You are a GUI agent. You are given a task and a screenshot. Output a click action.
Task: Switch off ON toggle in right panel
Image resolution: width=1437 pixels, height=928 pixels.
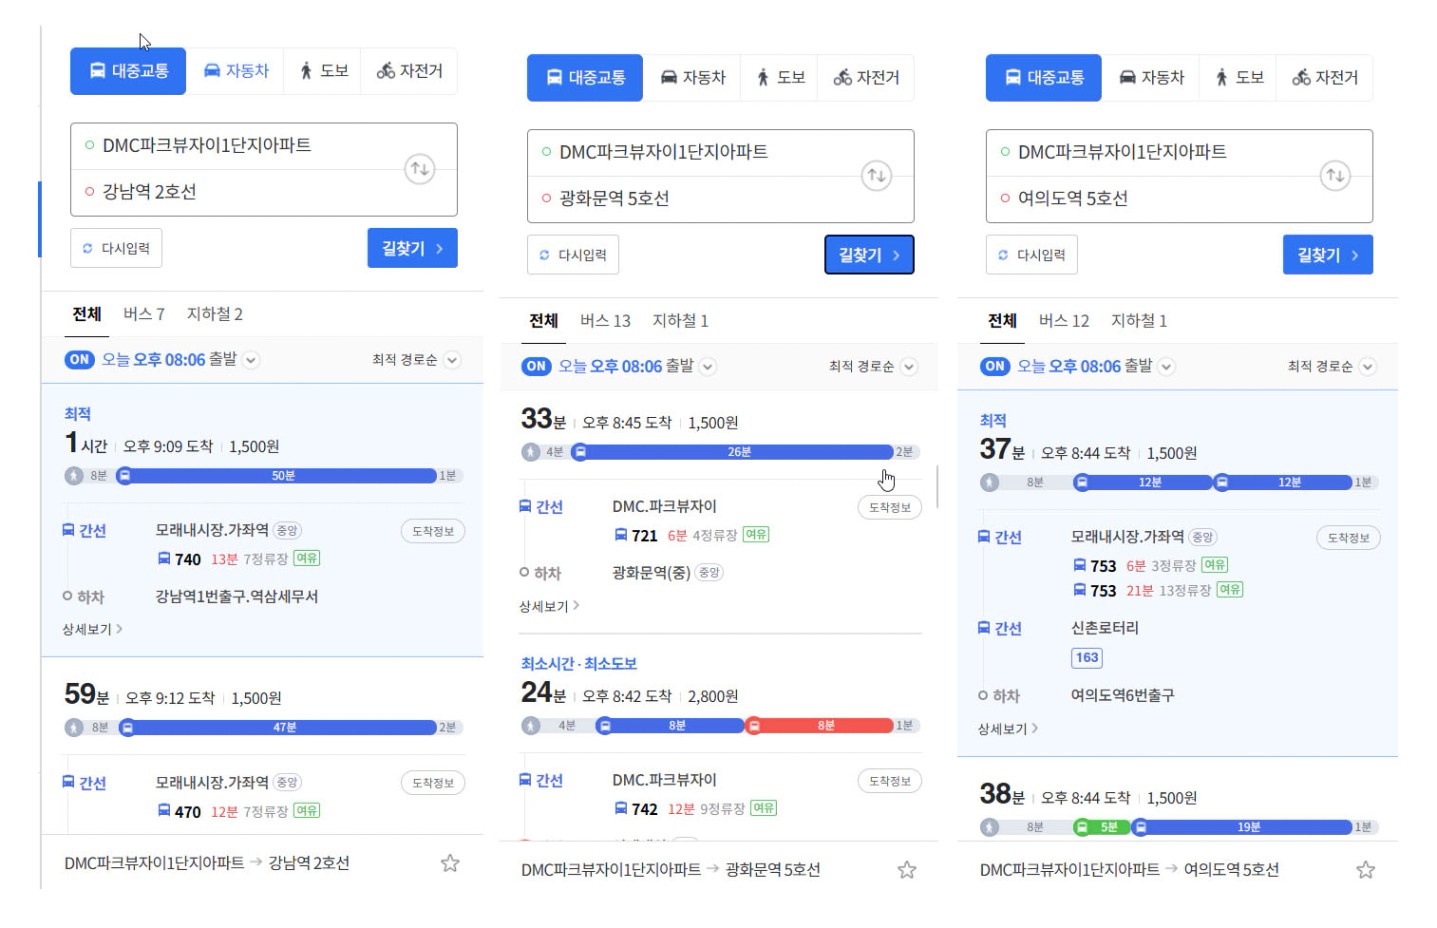[995, 367]
